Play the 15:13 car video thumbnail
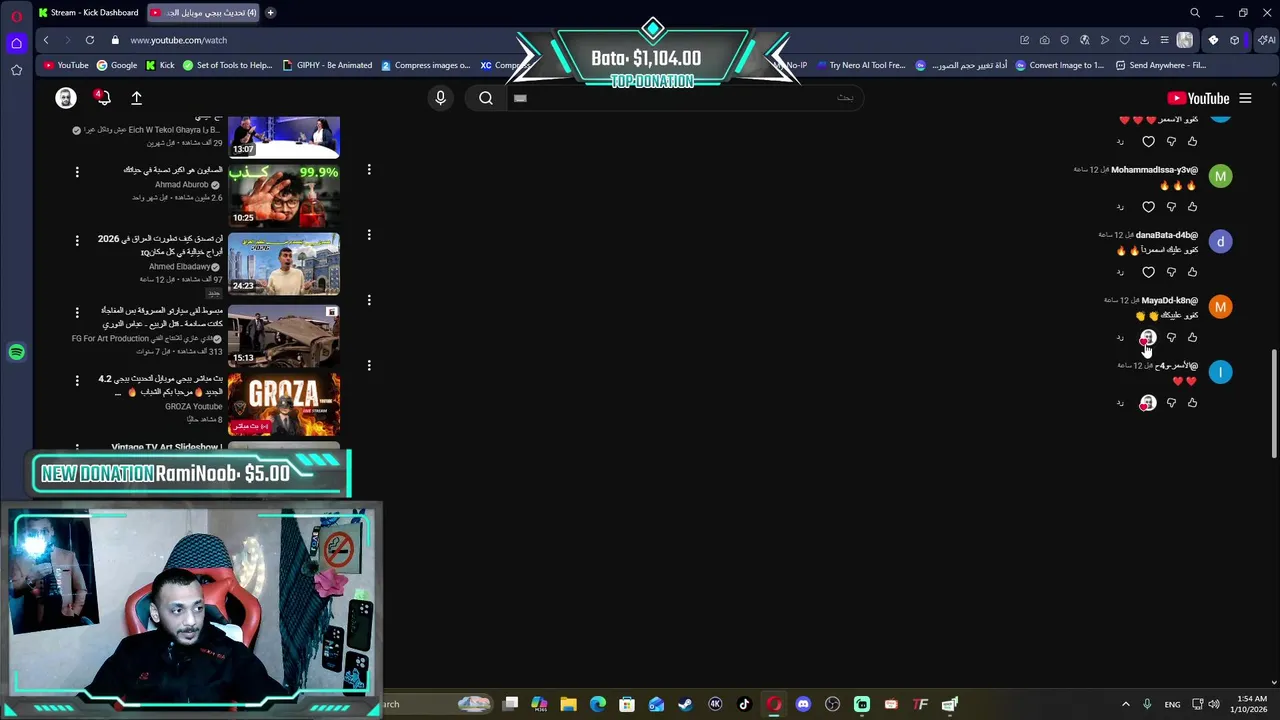 284,335
